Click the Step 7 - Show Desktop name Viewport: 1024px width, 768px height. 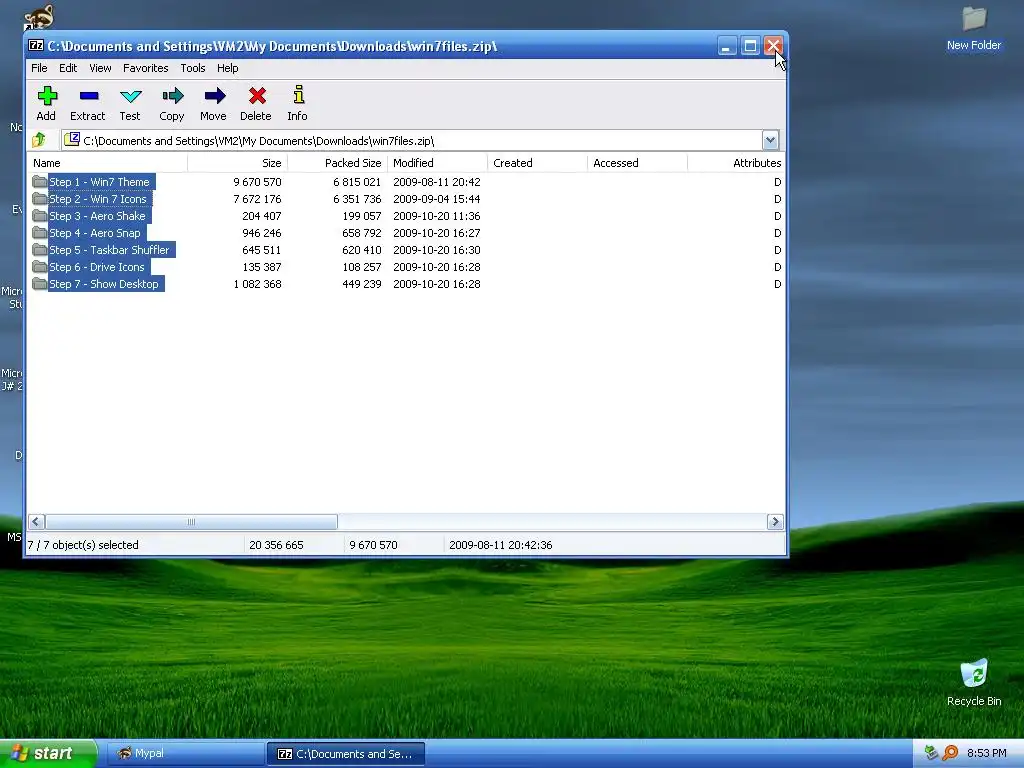pyautogui.click(x=104, y=284)
